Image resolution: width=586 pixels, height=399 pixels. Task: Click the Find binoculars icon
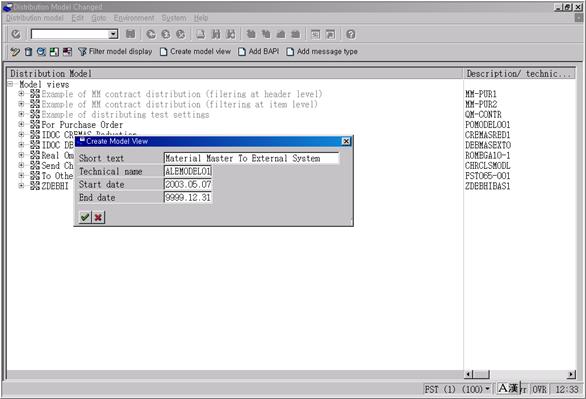[x=216, y=34]
